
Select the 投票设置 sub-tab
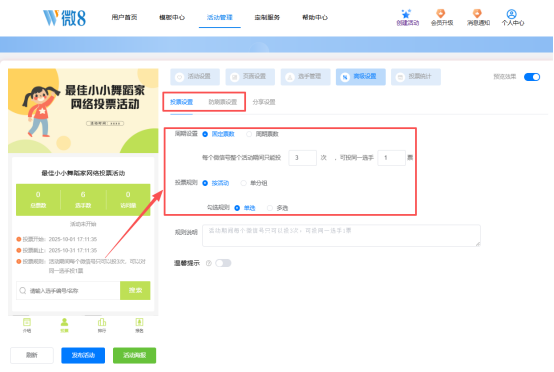[x=181, y=102]
